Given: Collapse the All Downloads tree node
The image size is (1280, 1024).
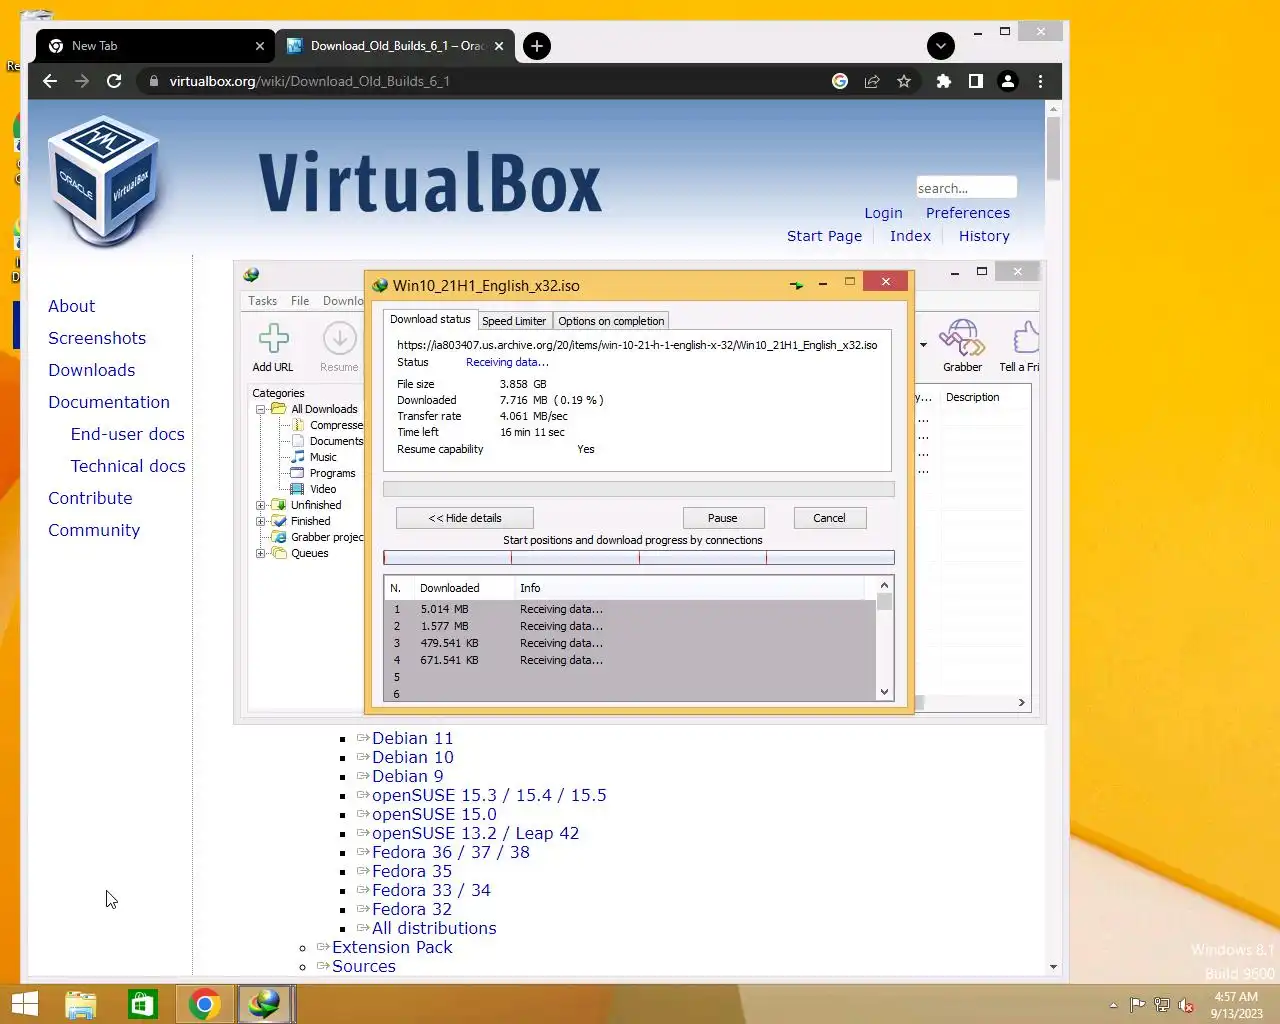Looking at the screenshot, I should [x=260, y=409].
